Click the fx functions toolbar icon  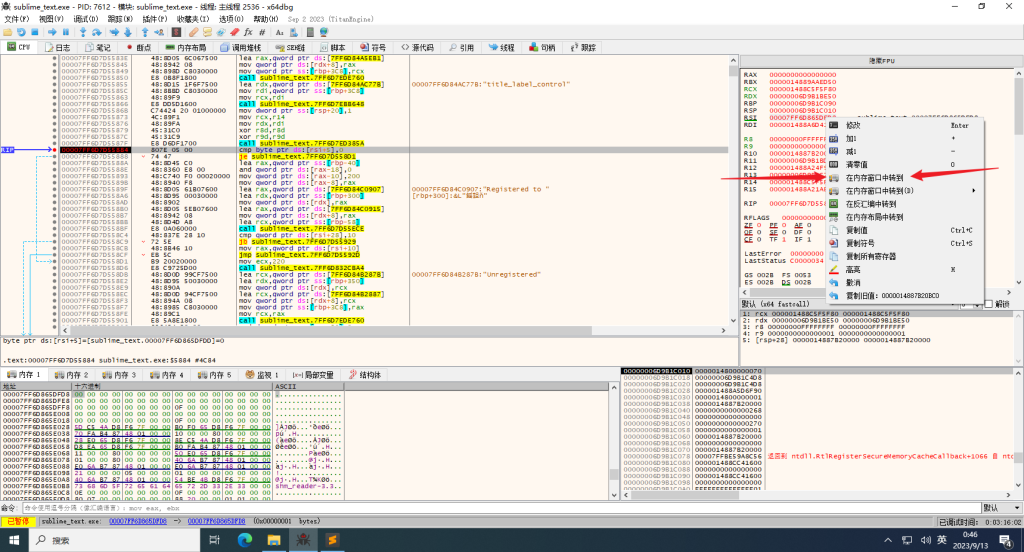(x=249, y=32)
